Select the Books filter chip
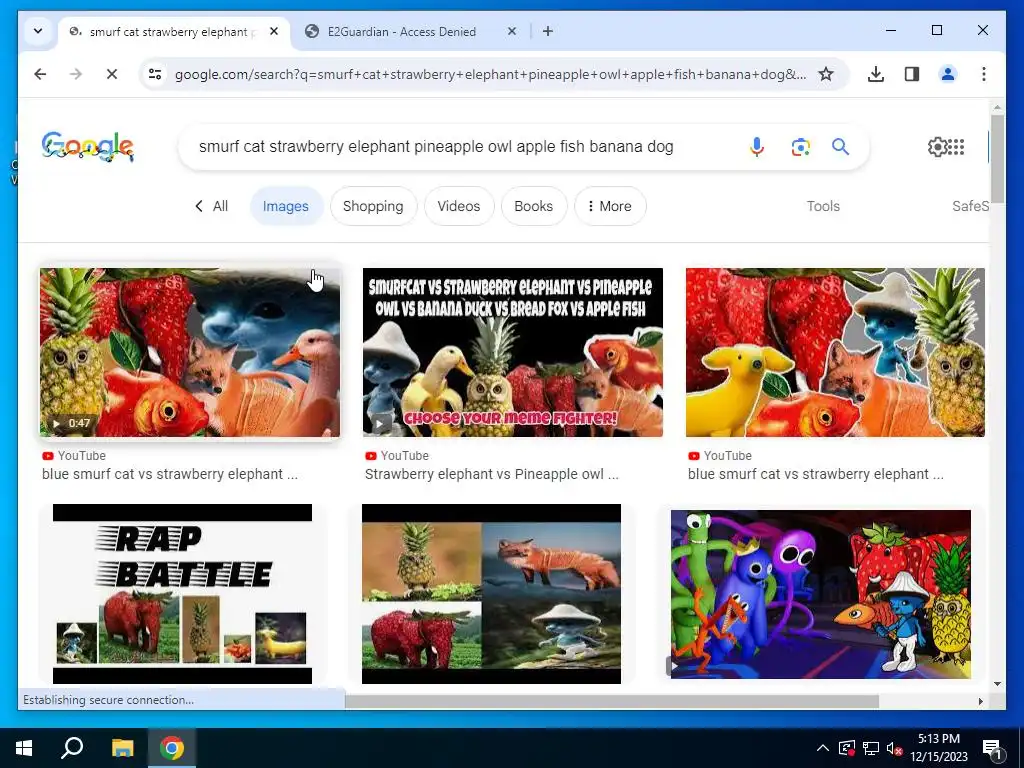This screenshot has height=768, width=1024. [x=534, y=206]
